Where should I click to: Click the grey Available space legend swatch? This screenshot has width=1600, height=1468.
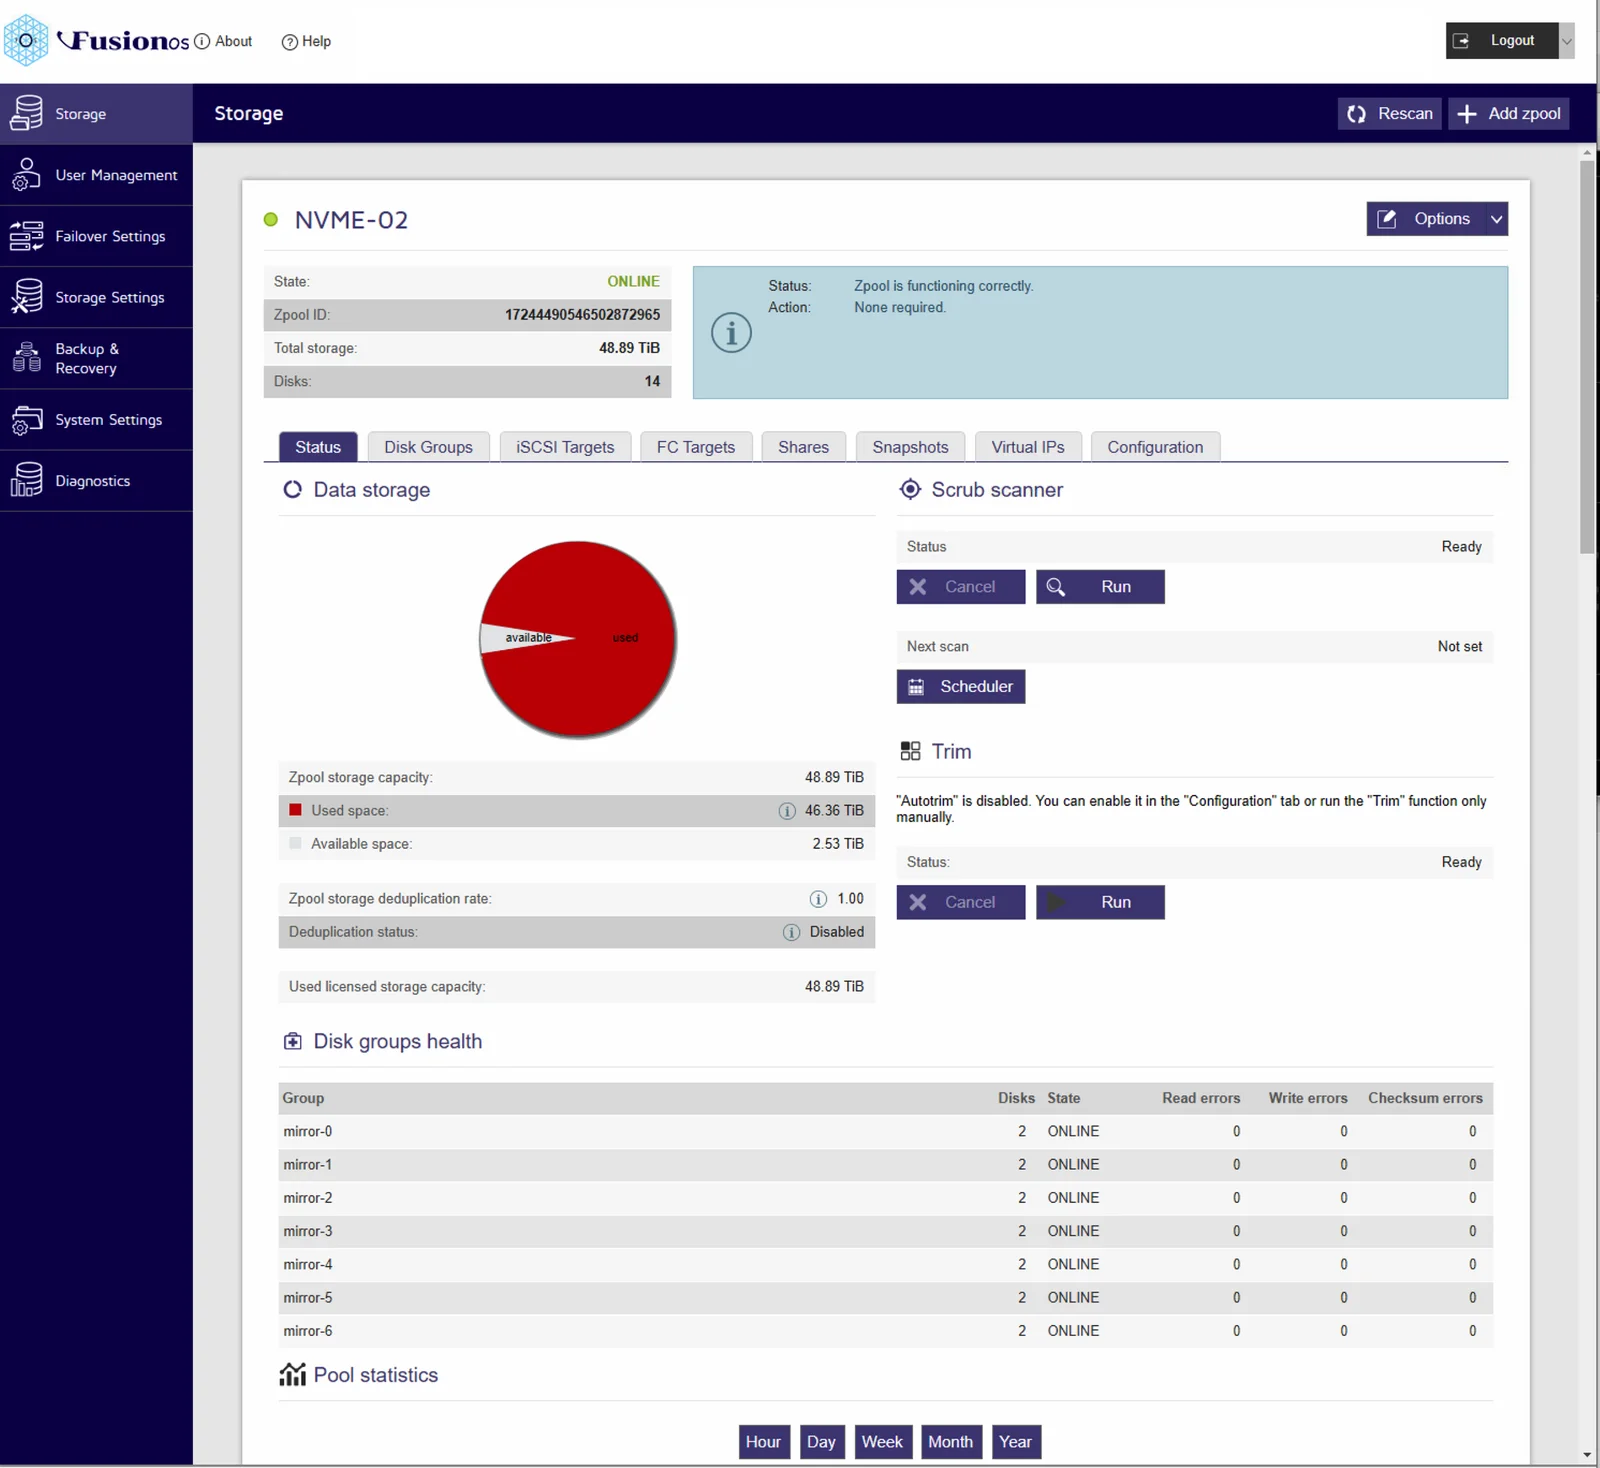(295, 843)
